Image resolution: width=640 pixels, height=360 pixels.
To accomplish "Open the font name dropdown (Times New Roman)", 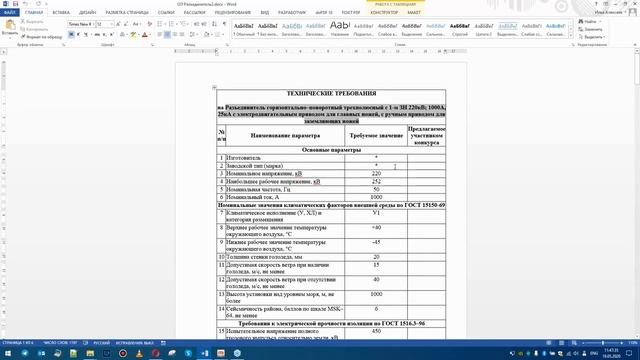I will (93, 24).
